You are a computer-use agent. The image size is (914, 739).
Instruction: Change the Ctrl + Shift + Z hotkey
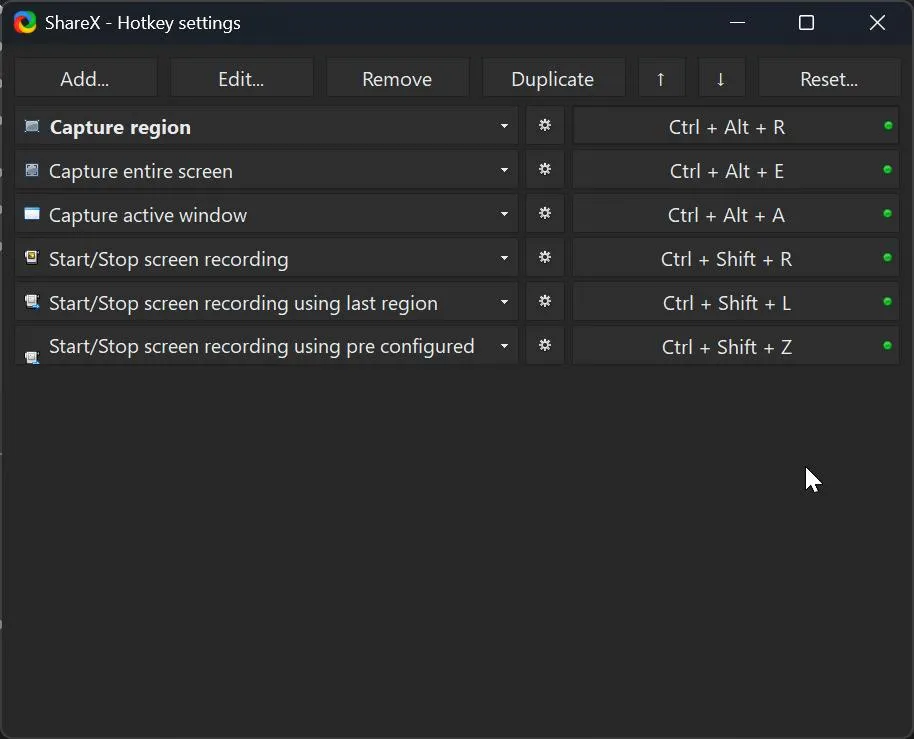click(x=736, y=346)
